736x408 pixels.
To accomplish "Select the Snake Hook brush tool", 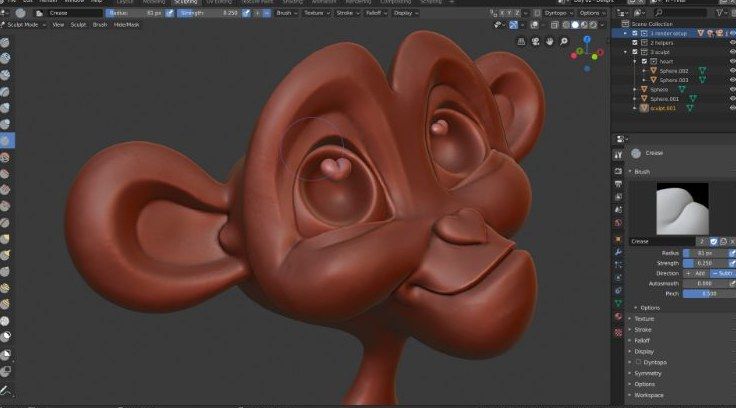I will (x=5, y=255).
